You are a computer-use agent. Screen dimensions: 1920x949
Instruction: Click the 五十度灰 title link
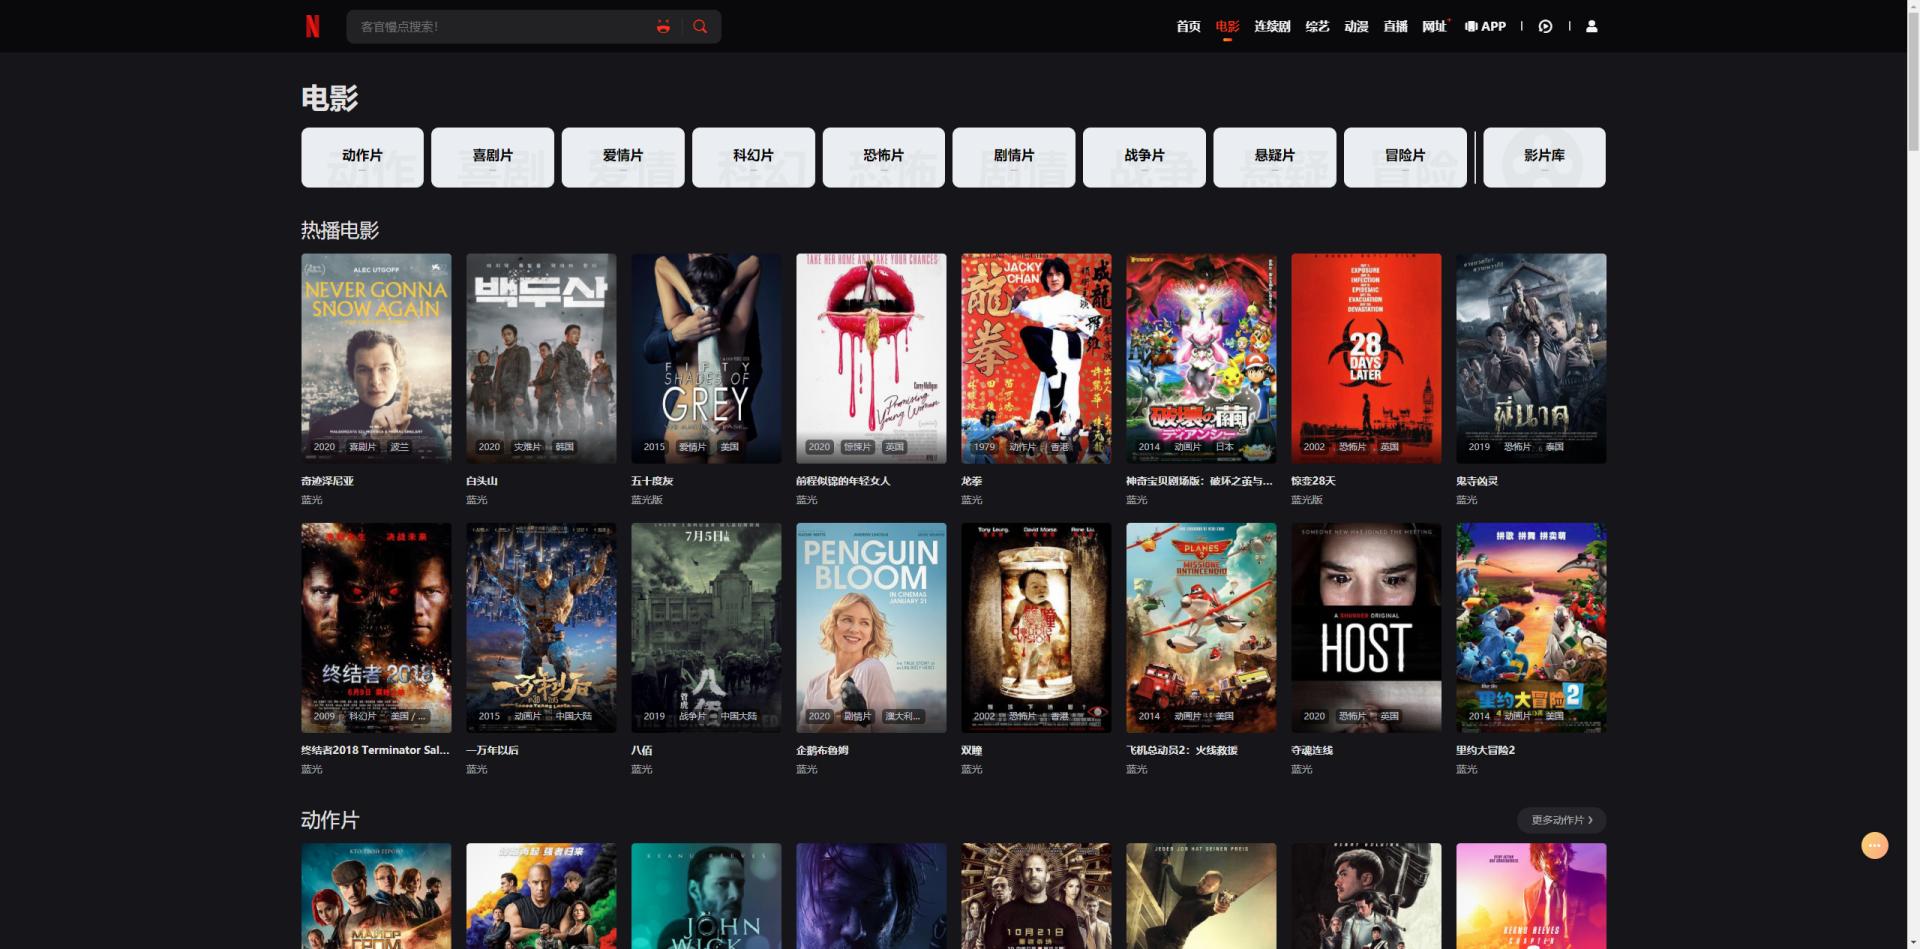(652, 481)
